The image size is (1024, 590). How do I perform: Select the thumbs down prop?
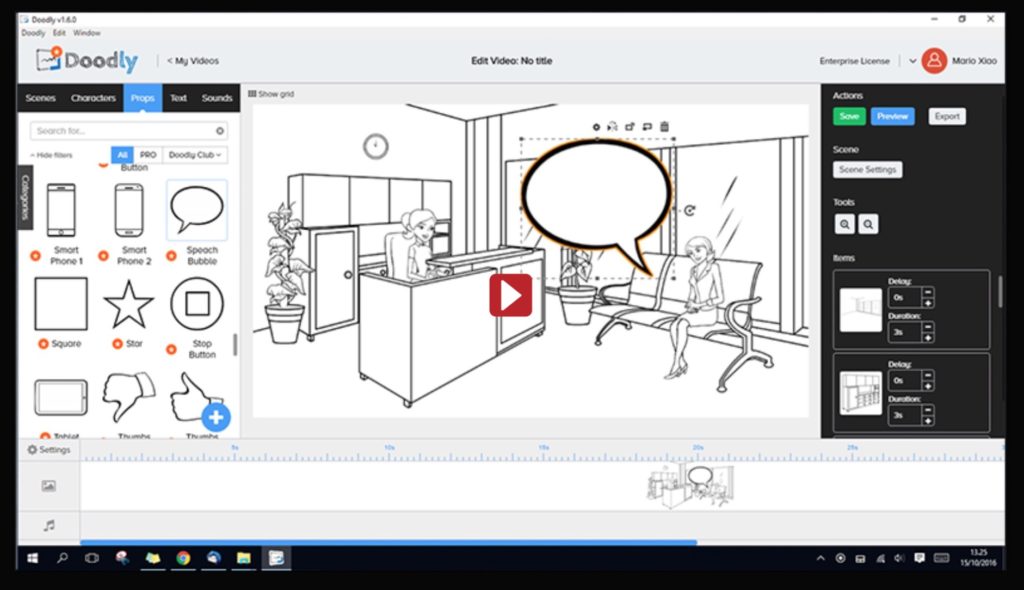[129, 397]
